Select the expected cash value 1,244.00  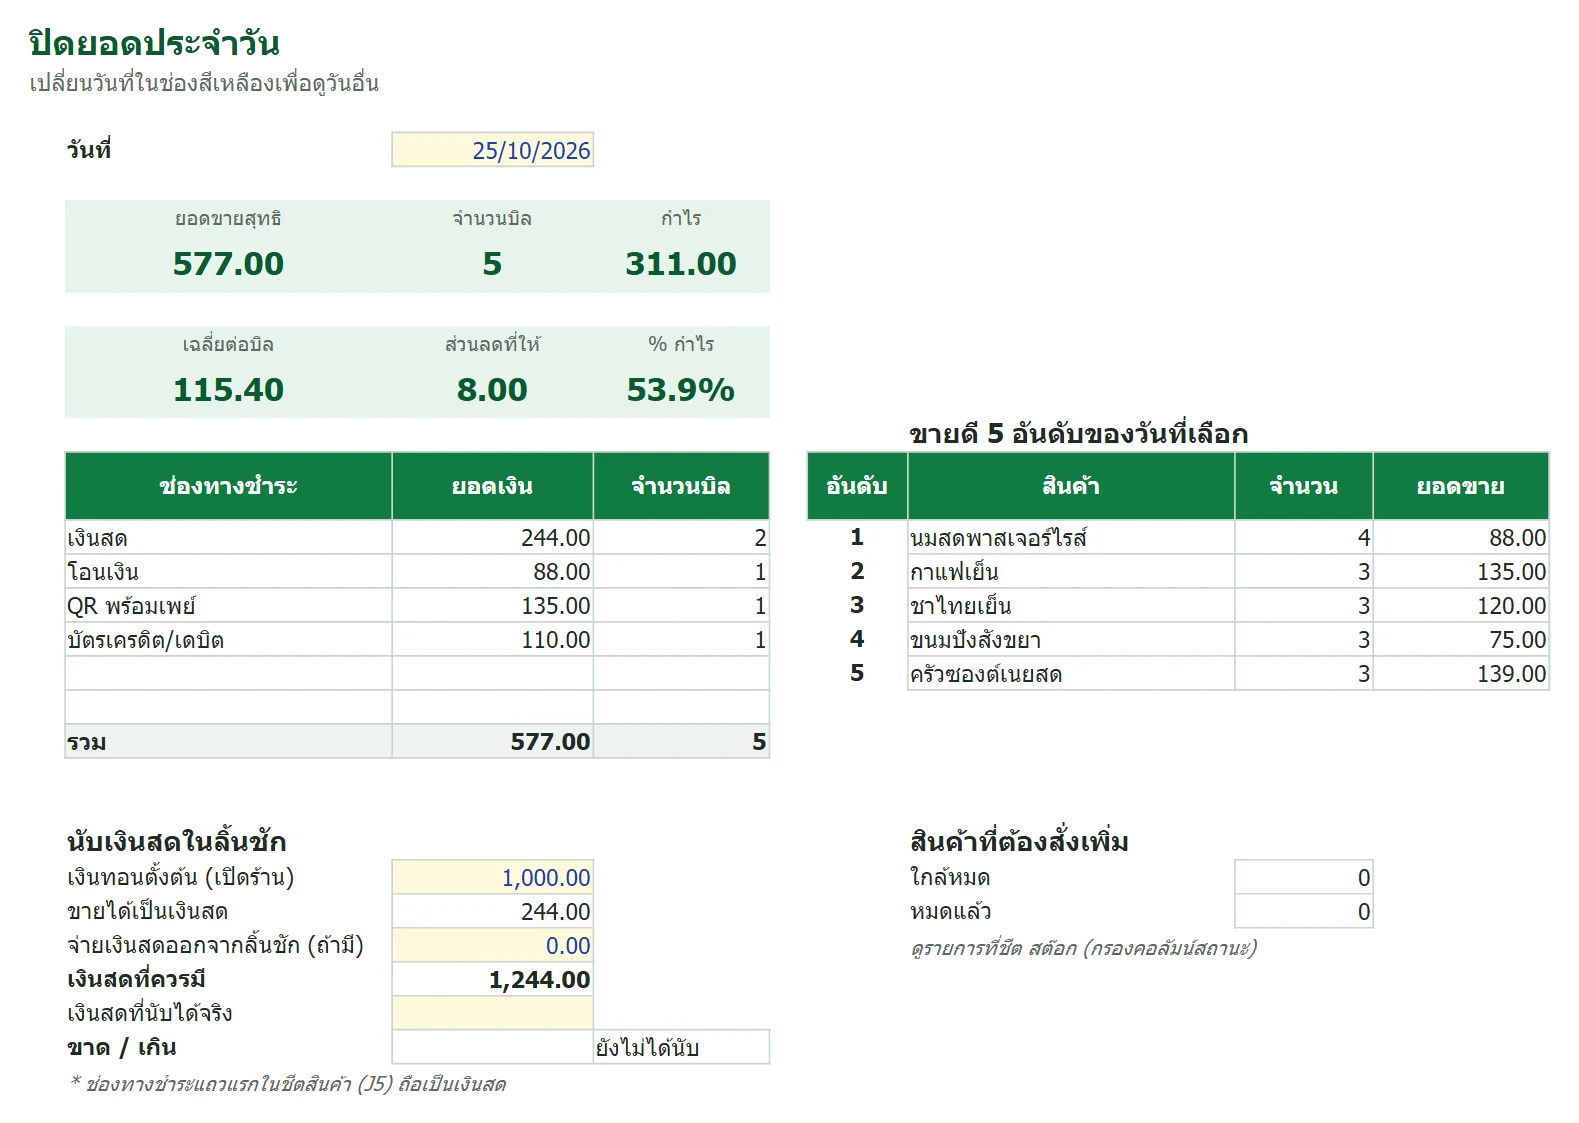point(492,979)
